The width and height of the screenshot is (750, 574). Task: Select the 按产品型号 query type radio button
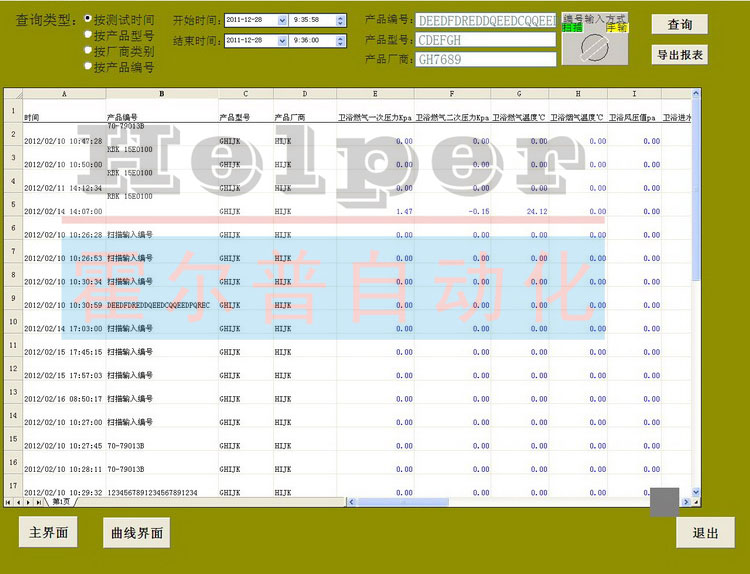pyautogui.click(x=88, y=34)
